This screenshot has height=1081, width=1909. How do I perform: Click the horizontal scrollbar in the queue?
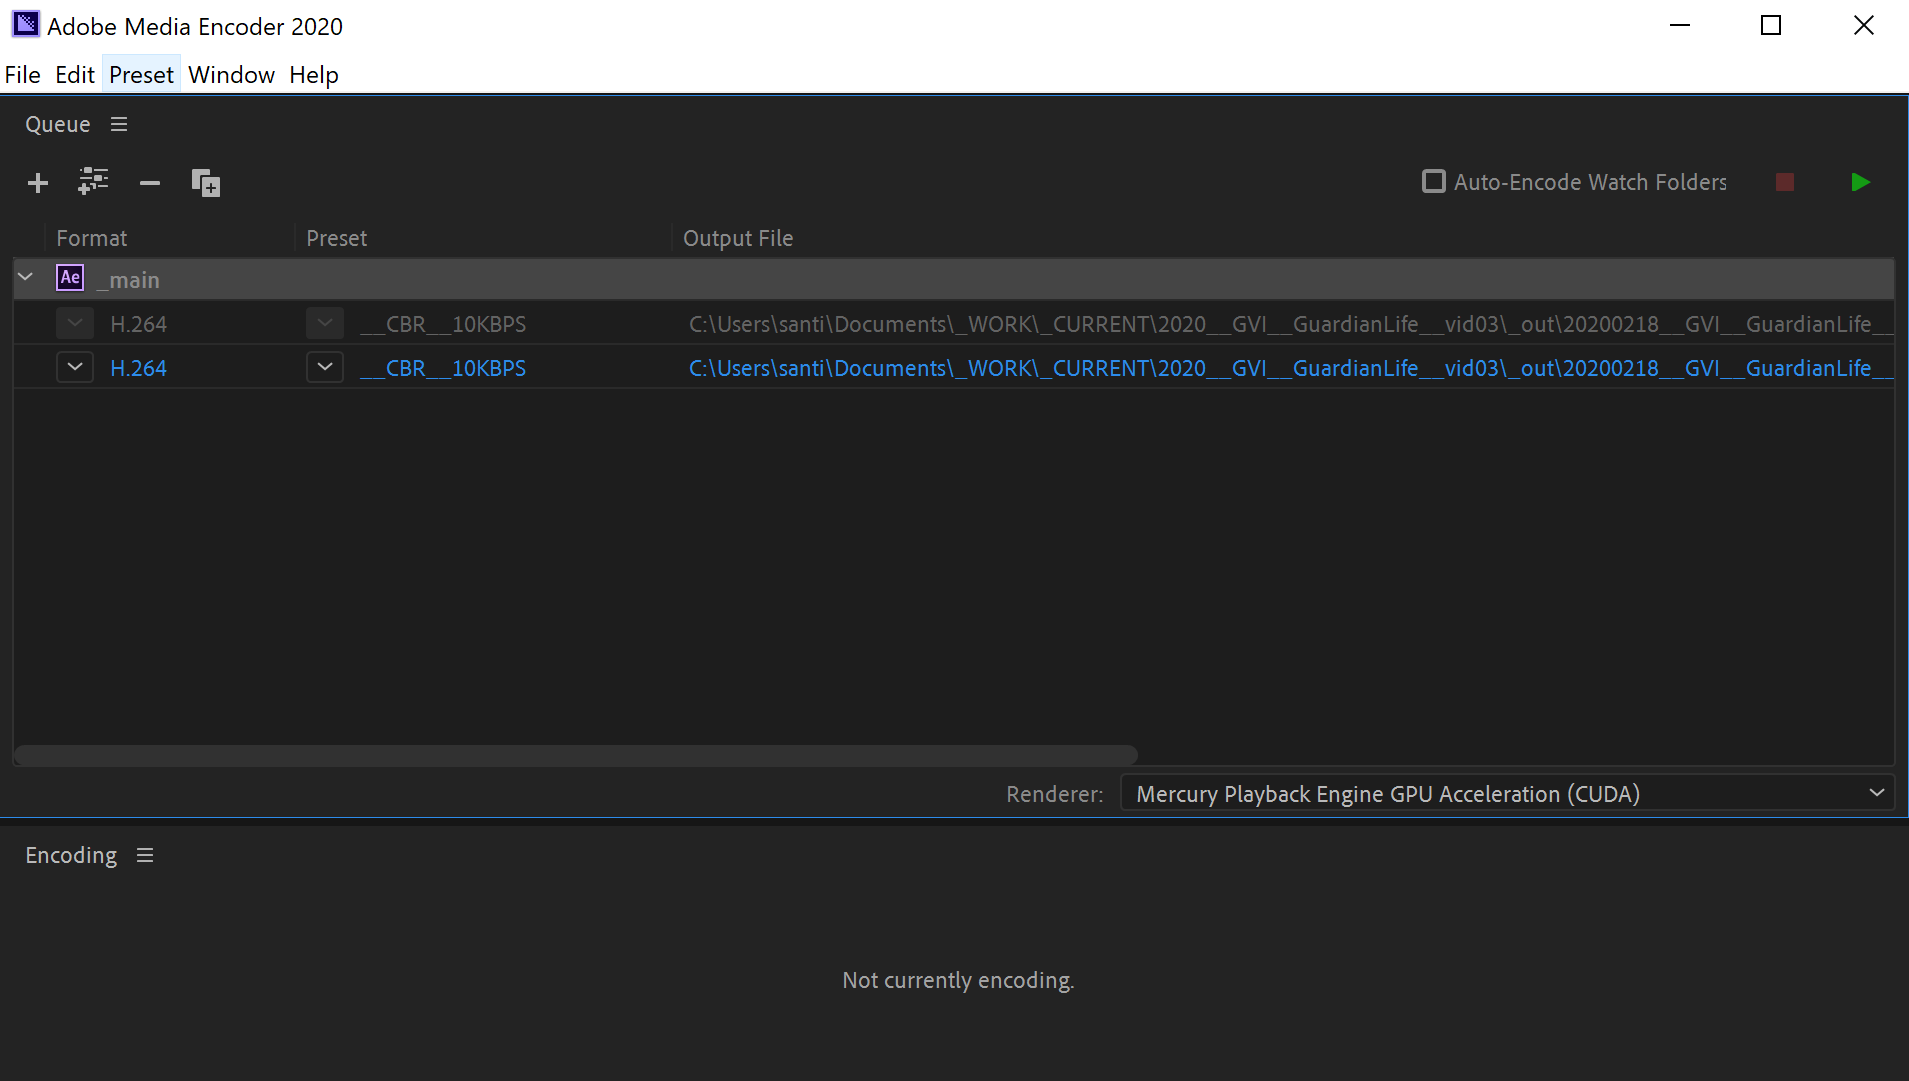(575, 755)
